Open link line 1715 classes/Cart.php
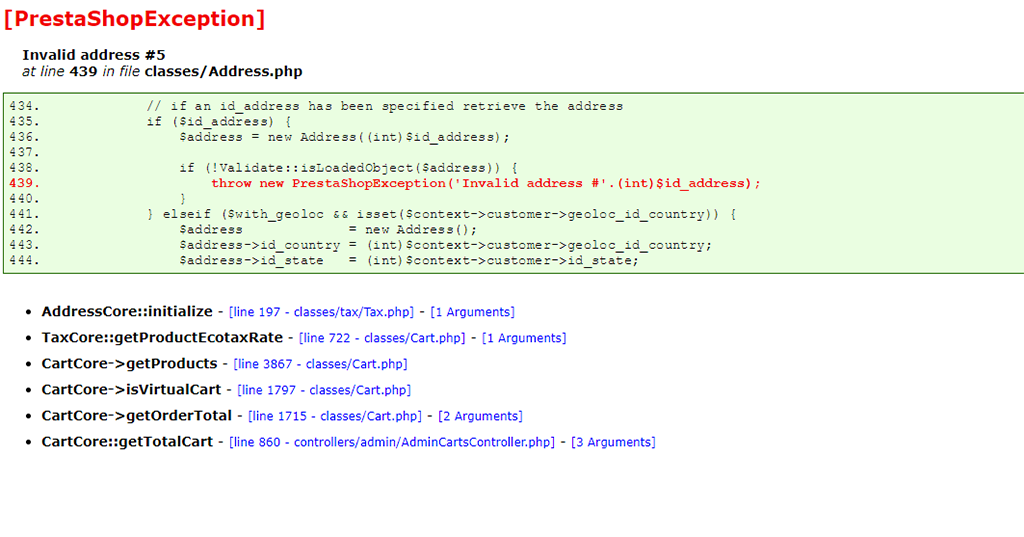 coord(335,417)
